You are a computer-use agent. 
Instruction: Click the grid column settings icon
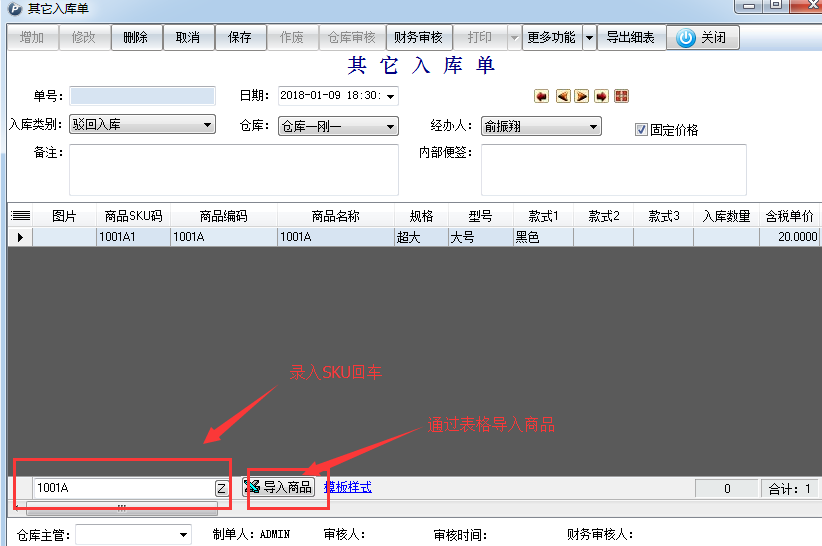[20, 216]
